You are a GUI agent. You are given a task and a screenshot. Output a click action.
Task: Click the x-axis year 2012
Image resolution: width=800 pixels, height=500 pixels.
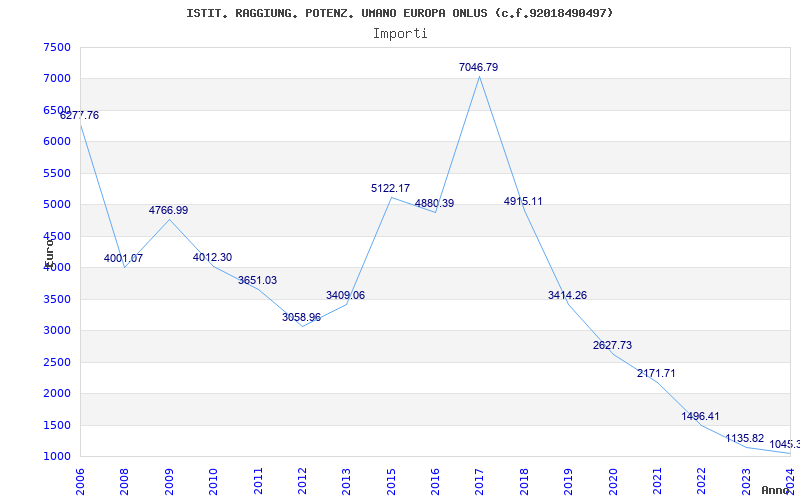pyautogui.click(x=302, y=481)
